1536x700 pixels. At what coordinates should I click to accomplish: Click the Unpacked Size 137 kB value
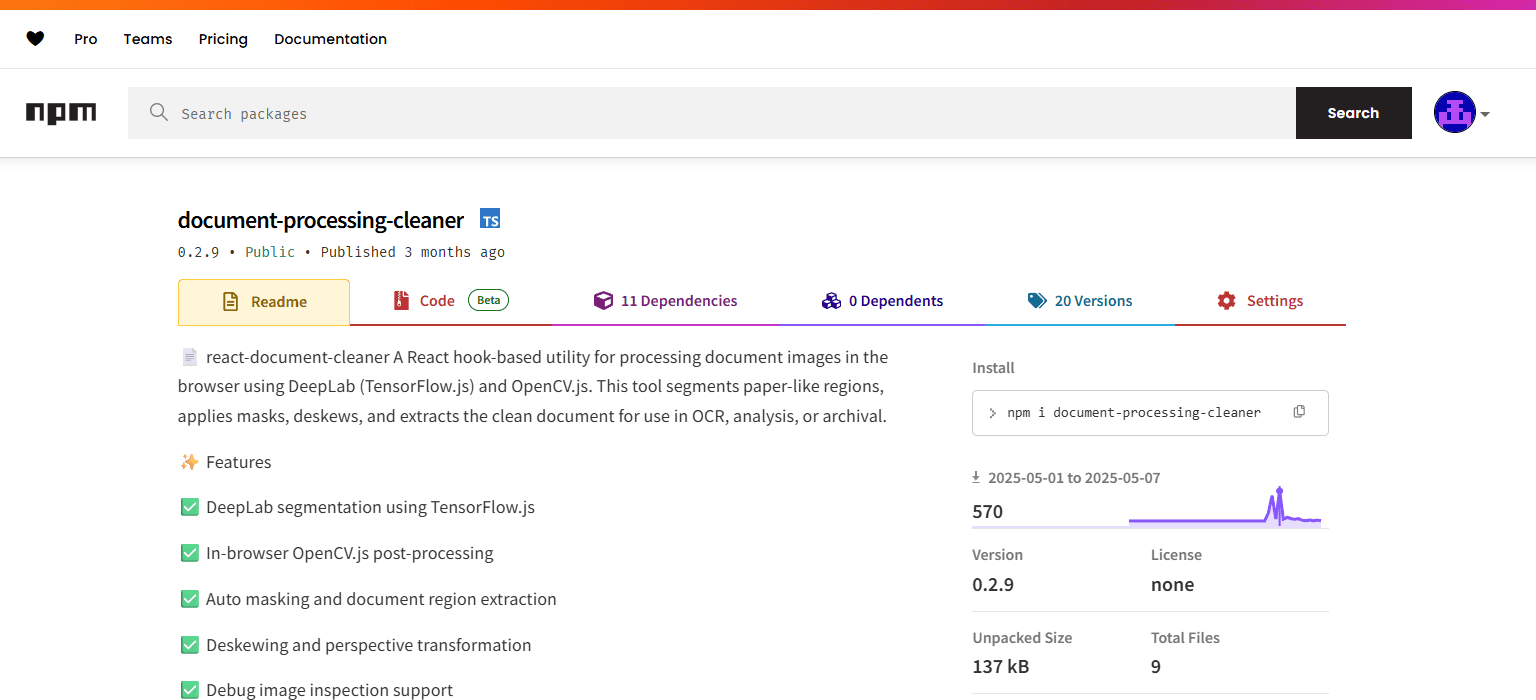tap(1001, 667)
